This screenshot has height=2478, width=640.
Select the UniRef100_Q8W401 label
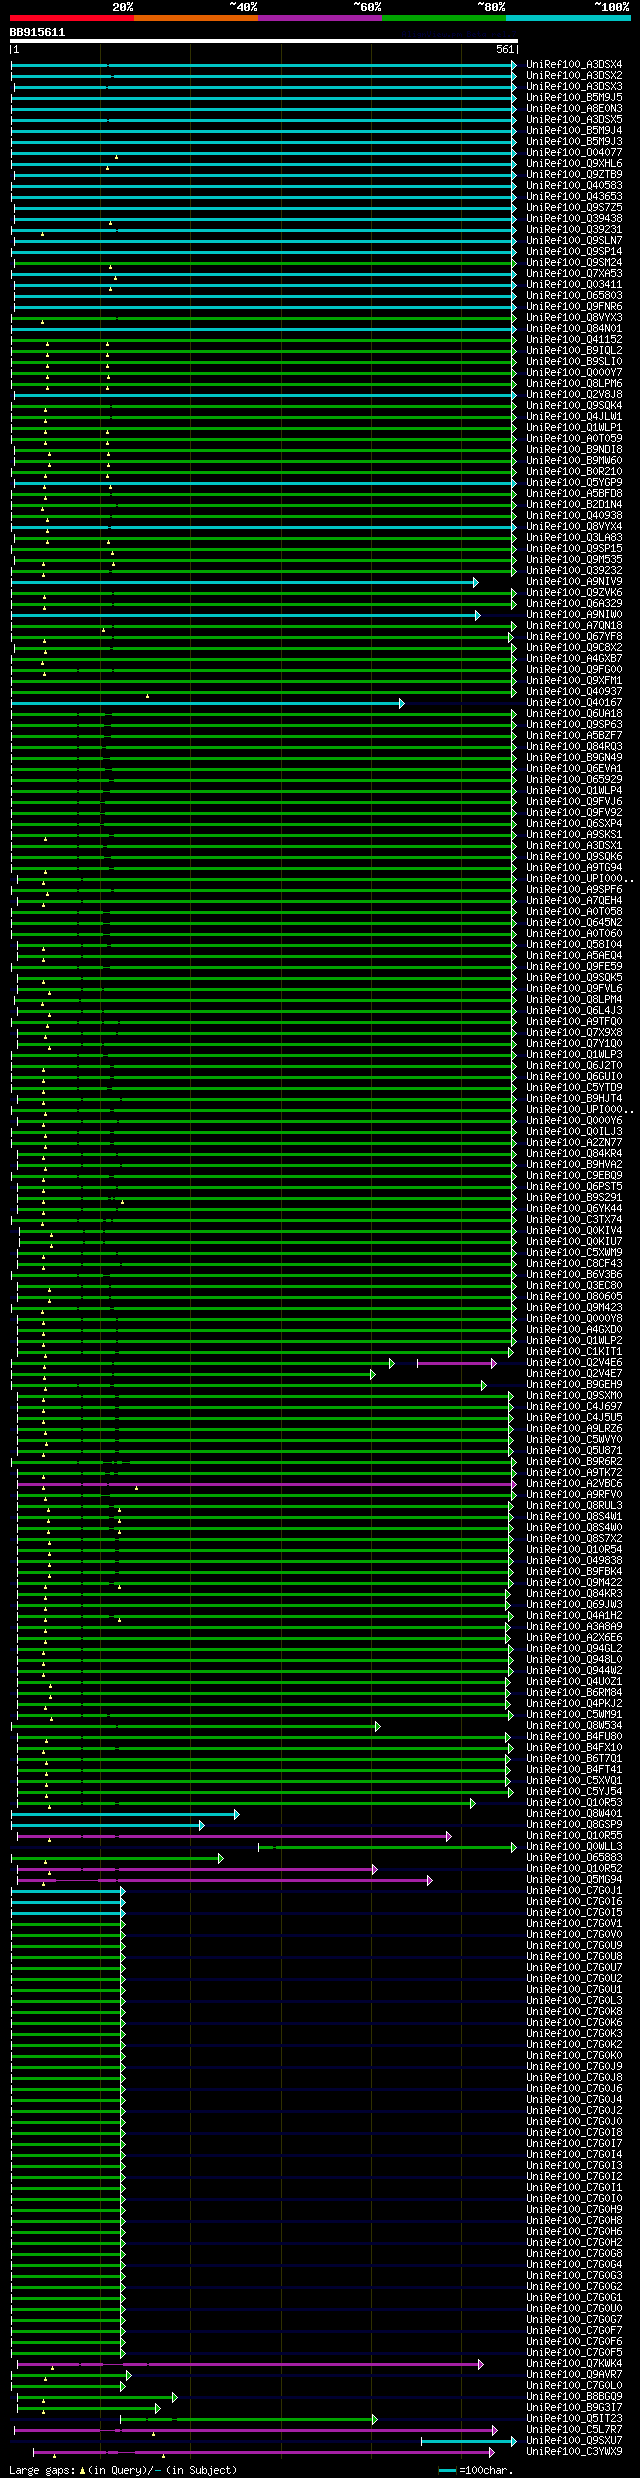tap(574, 1813)
